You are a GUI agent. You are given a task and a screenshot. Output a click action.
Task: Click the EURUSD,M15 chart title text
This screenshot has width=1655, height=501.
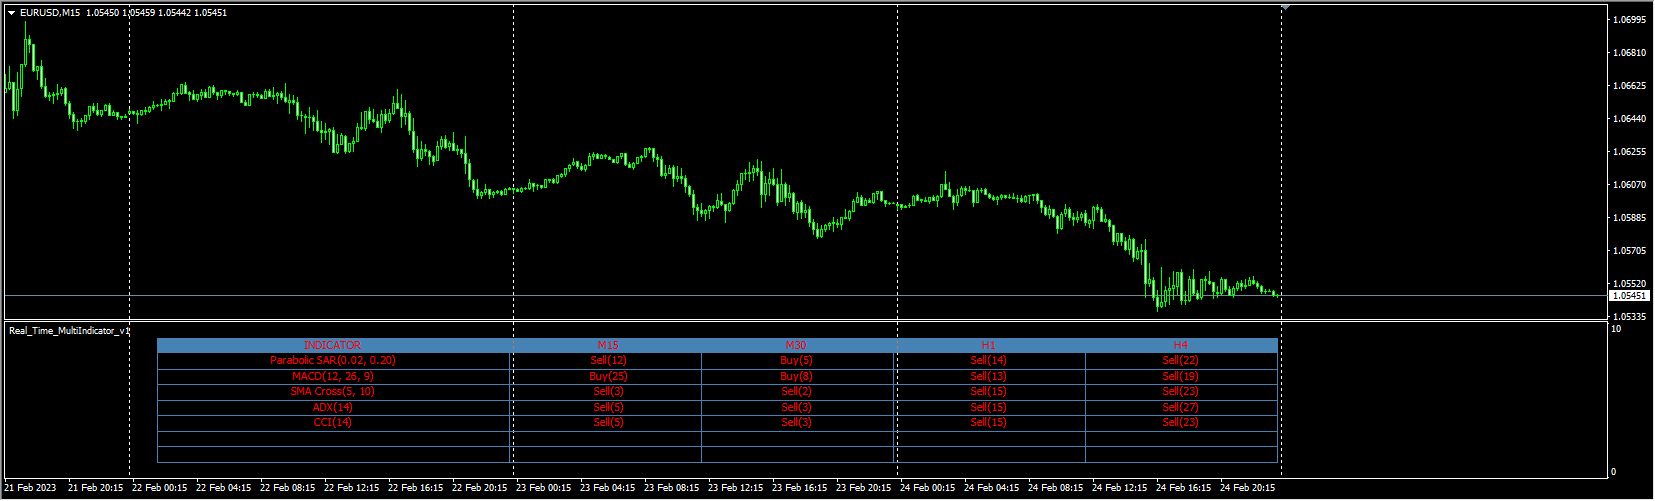(50, 13)
